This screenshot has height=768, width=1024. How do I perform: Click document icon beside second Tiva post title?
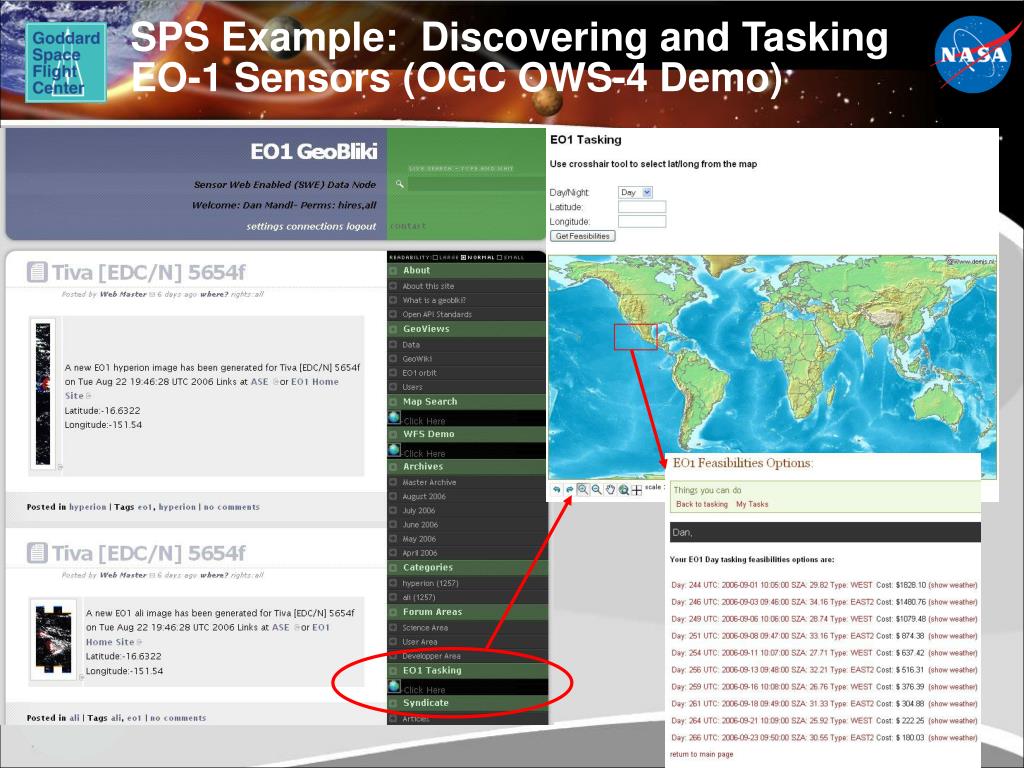point(37,553)
